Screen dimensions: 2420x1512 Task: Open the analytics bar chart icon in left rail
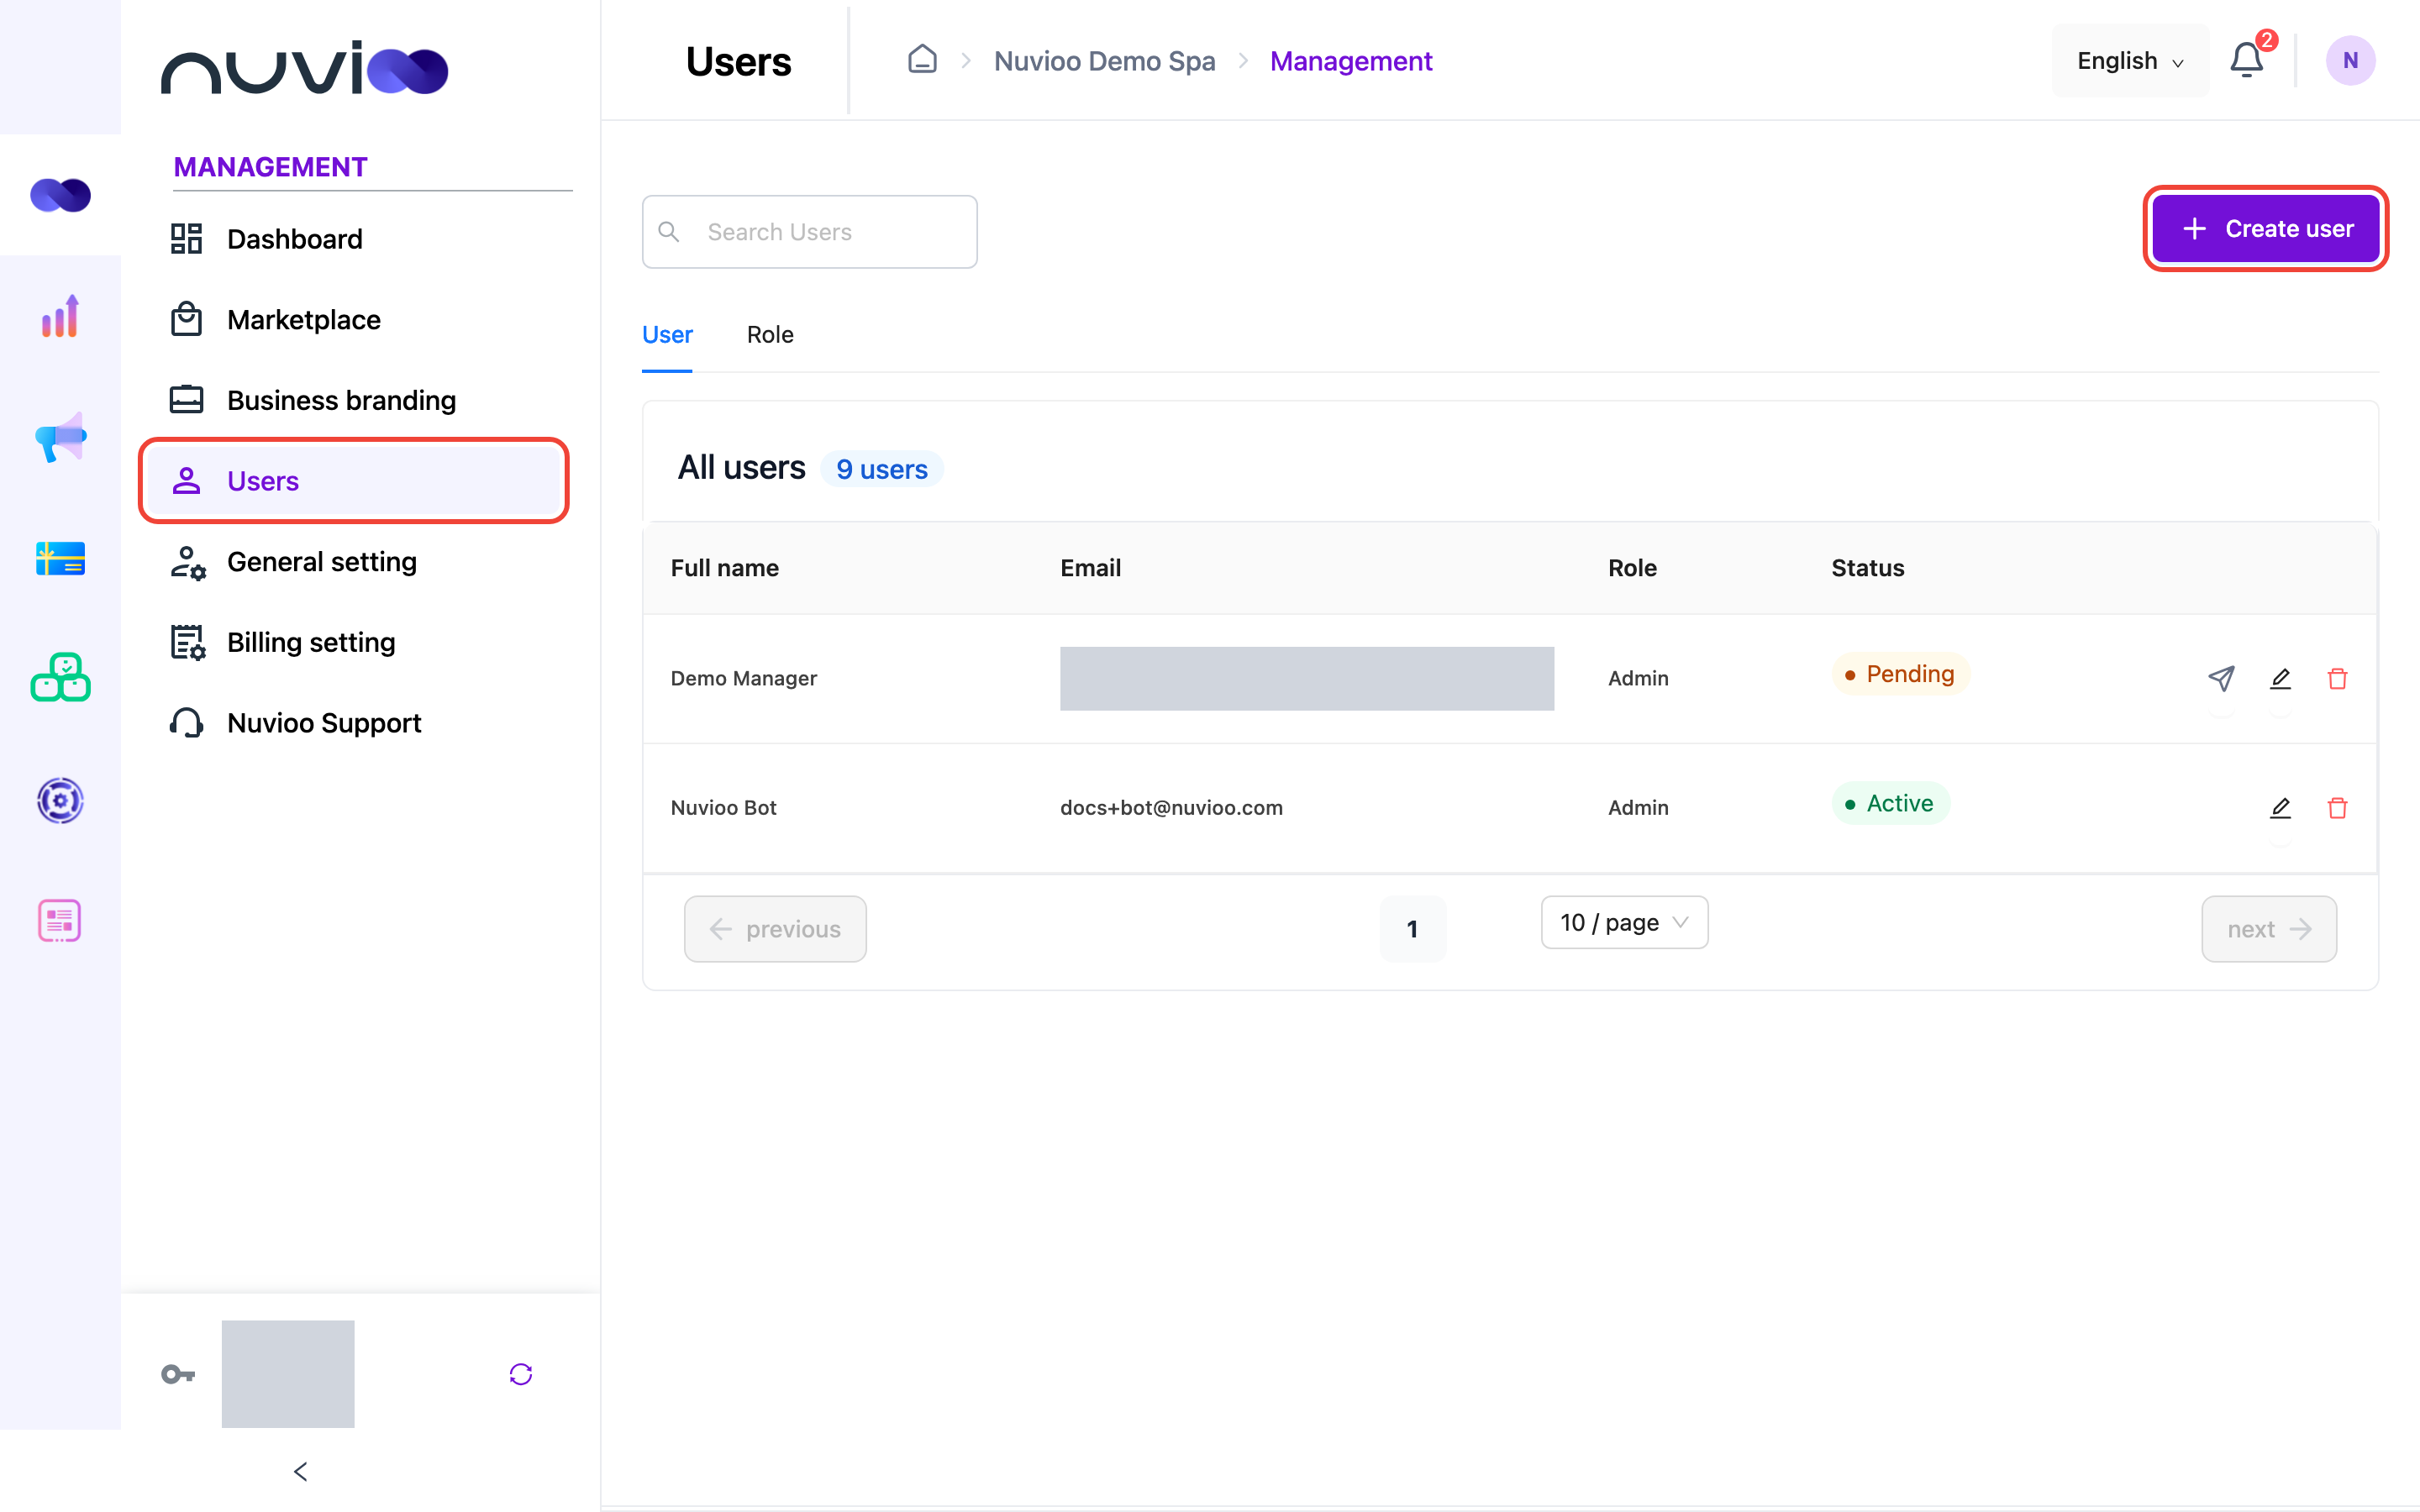pos(60,316)
